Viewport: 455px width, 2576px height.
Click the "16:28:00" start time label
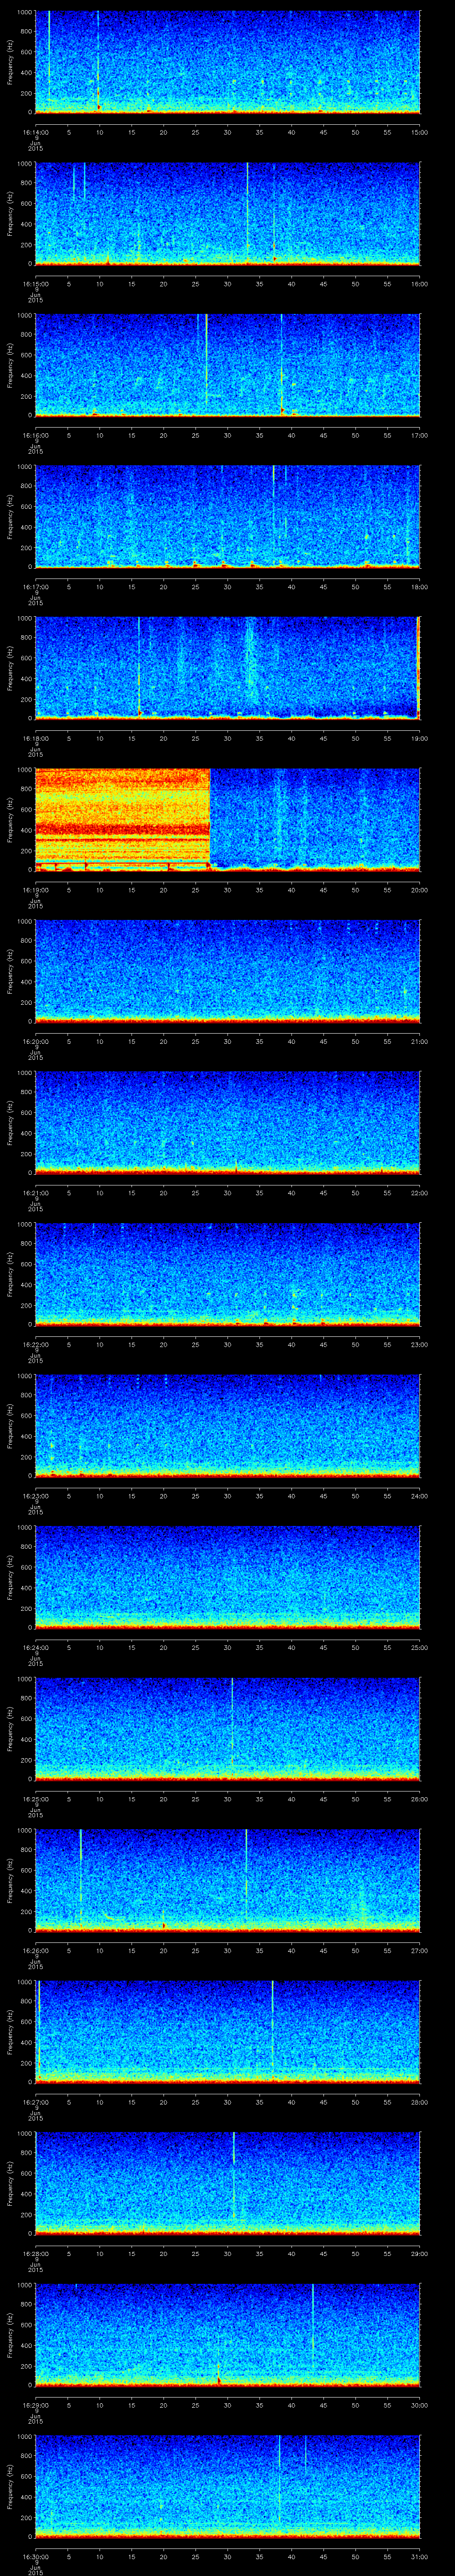(x=35, y=2253)
